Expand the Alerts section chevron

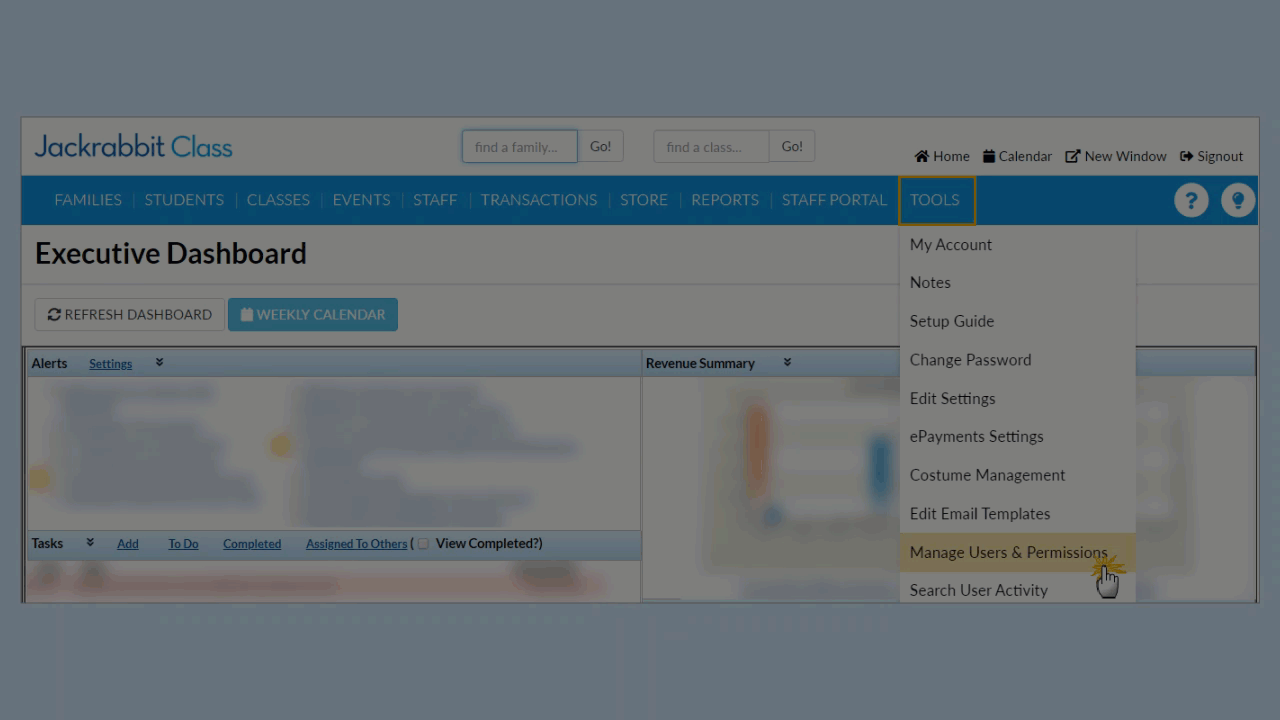159,363
